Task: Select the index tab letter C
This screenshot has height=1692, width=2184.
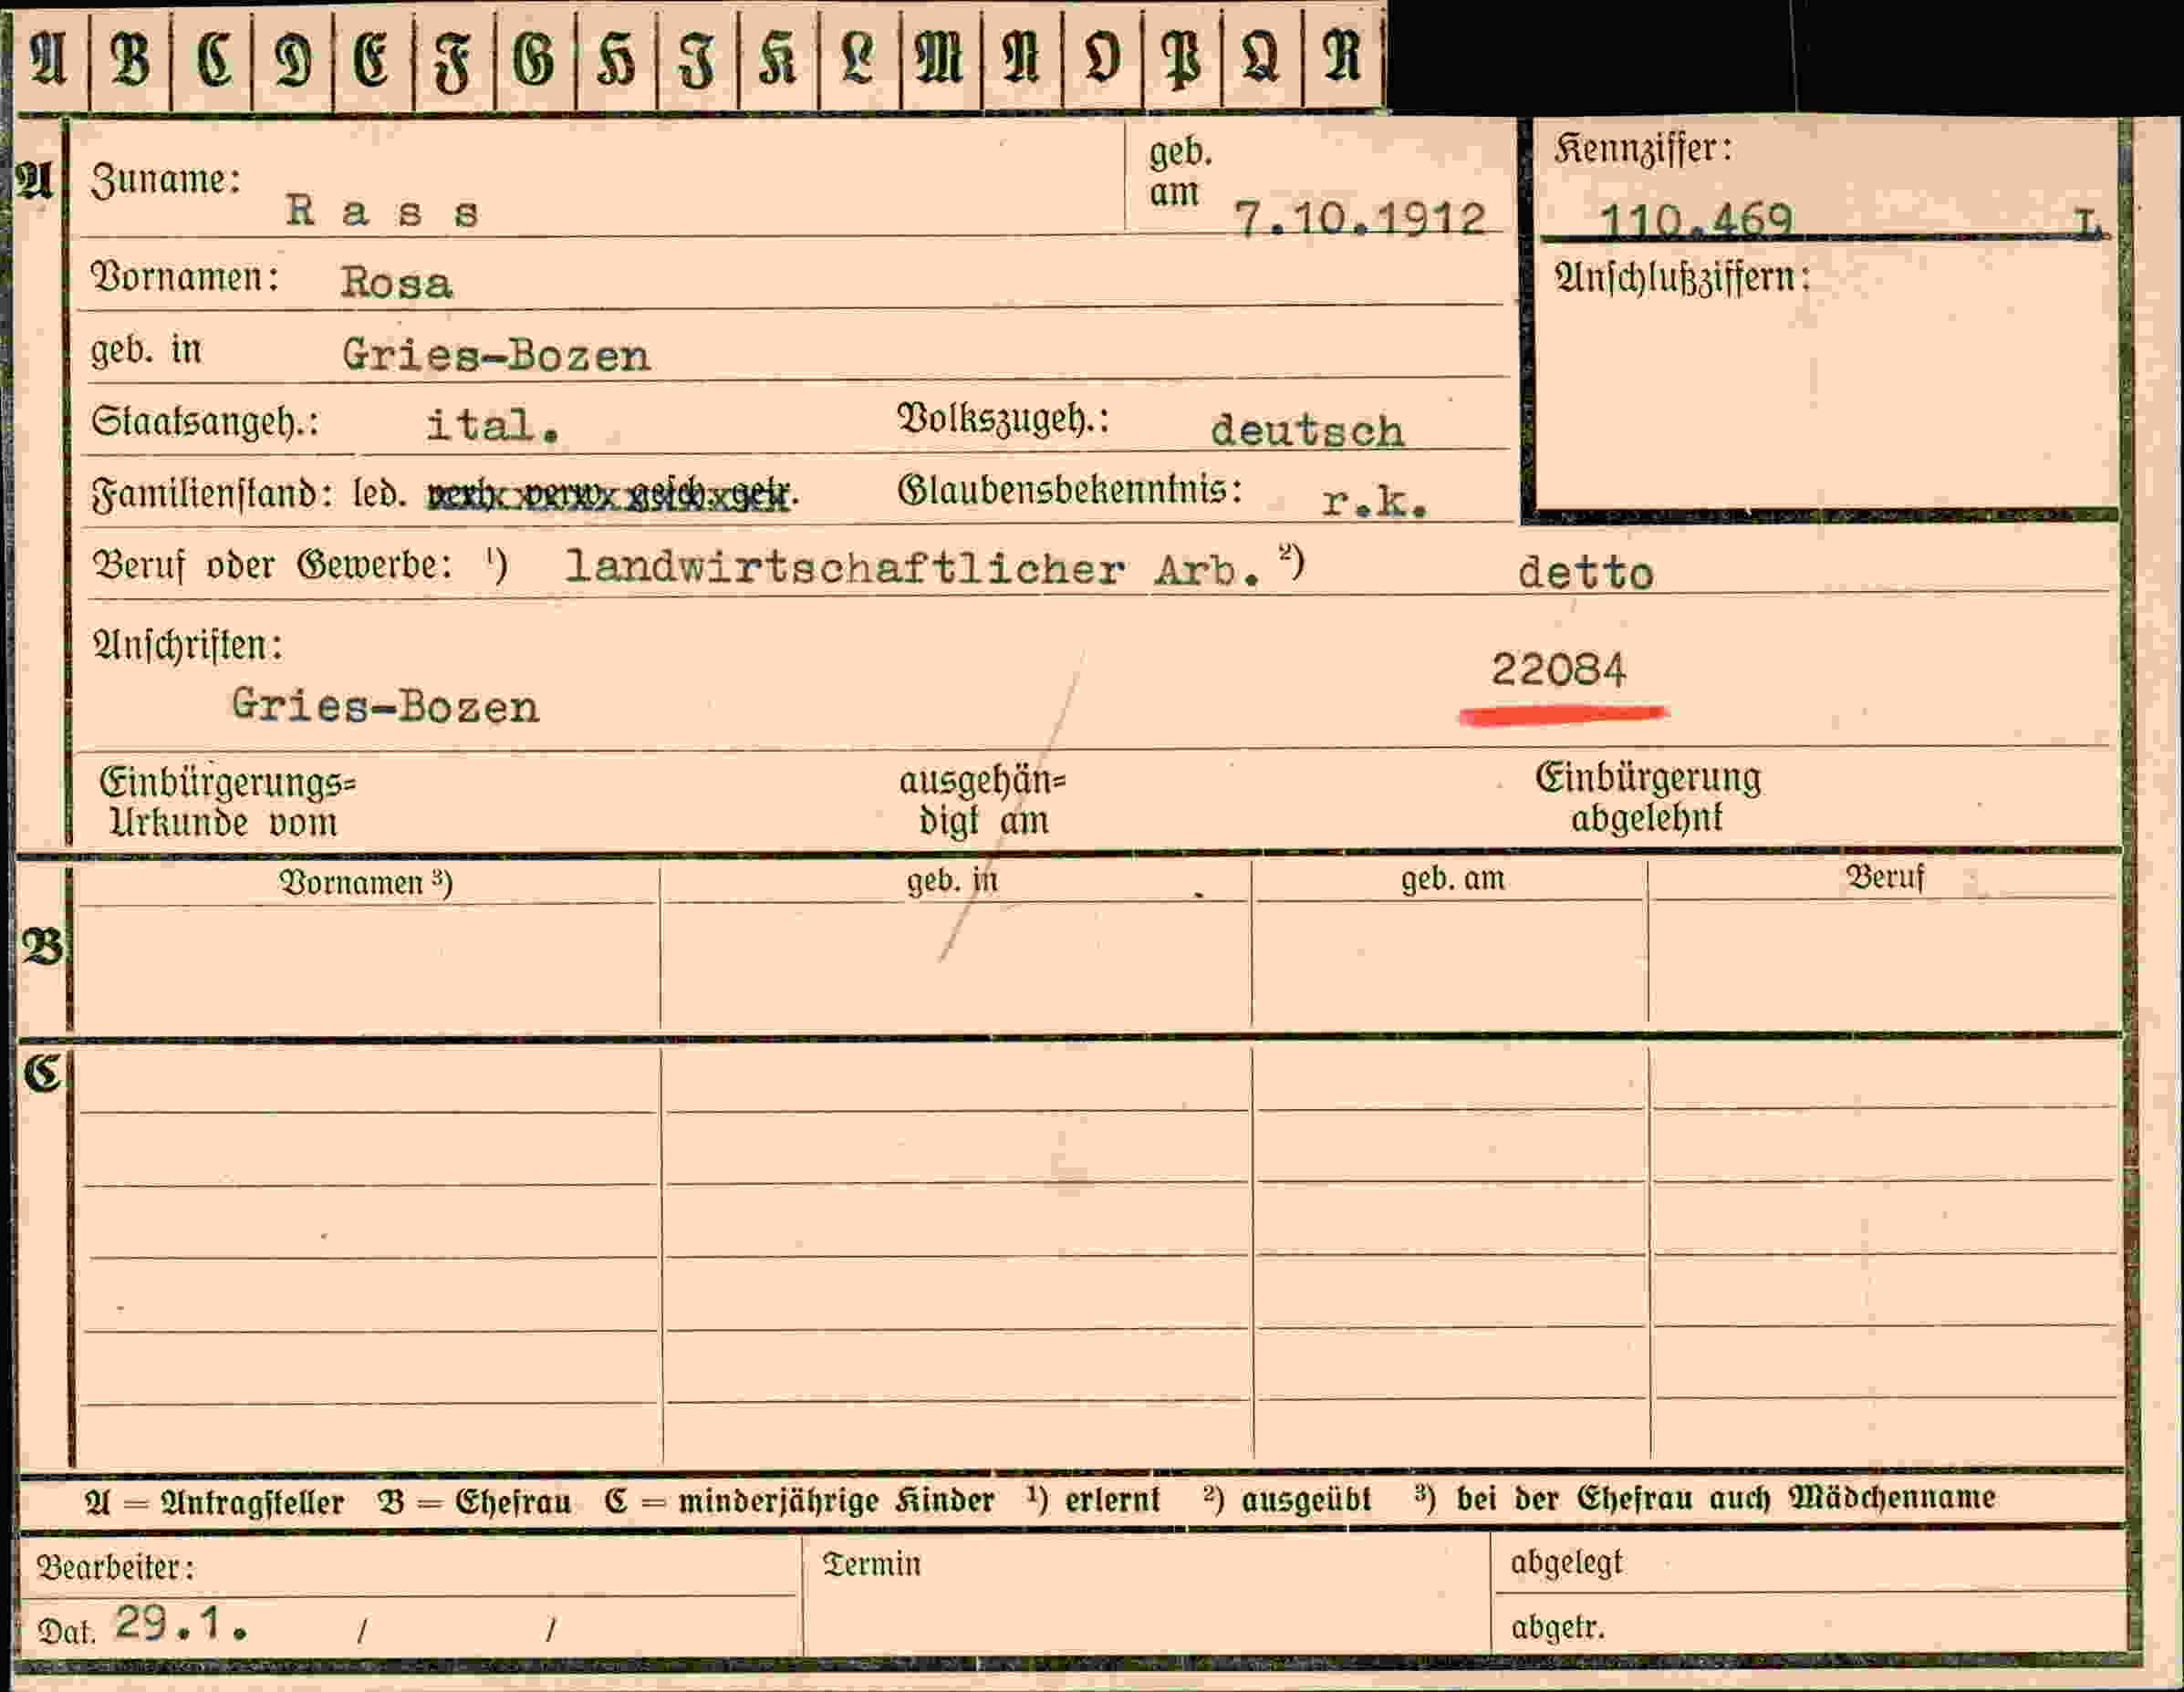Action: click(x=214, y=60)
